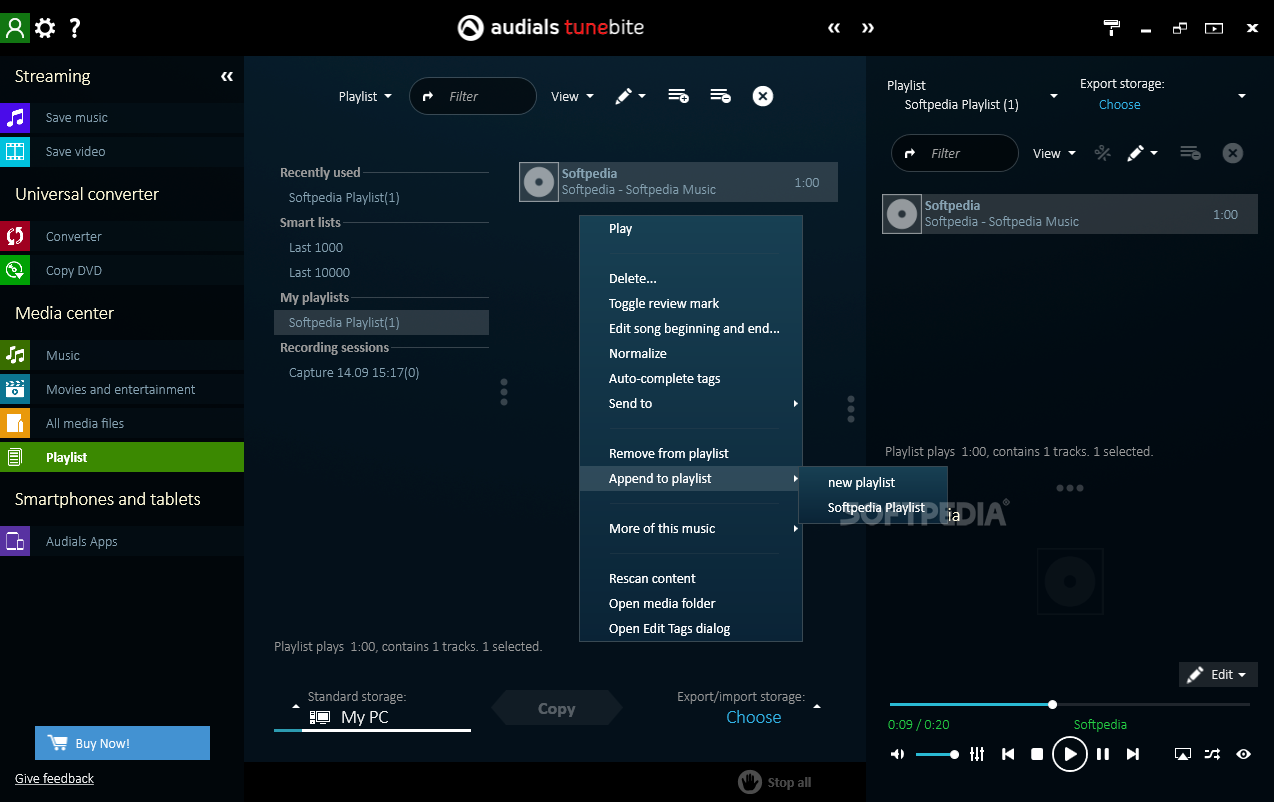Select the Playlist sidebar item
1274x802 pixels.
(122, 457)
